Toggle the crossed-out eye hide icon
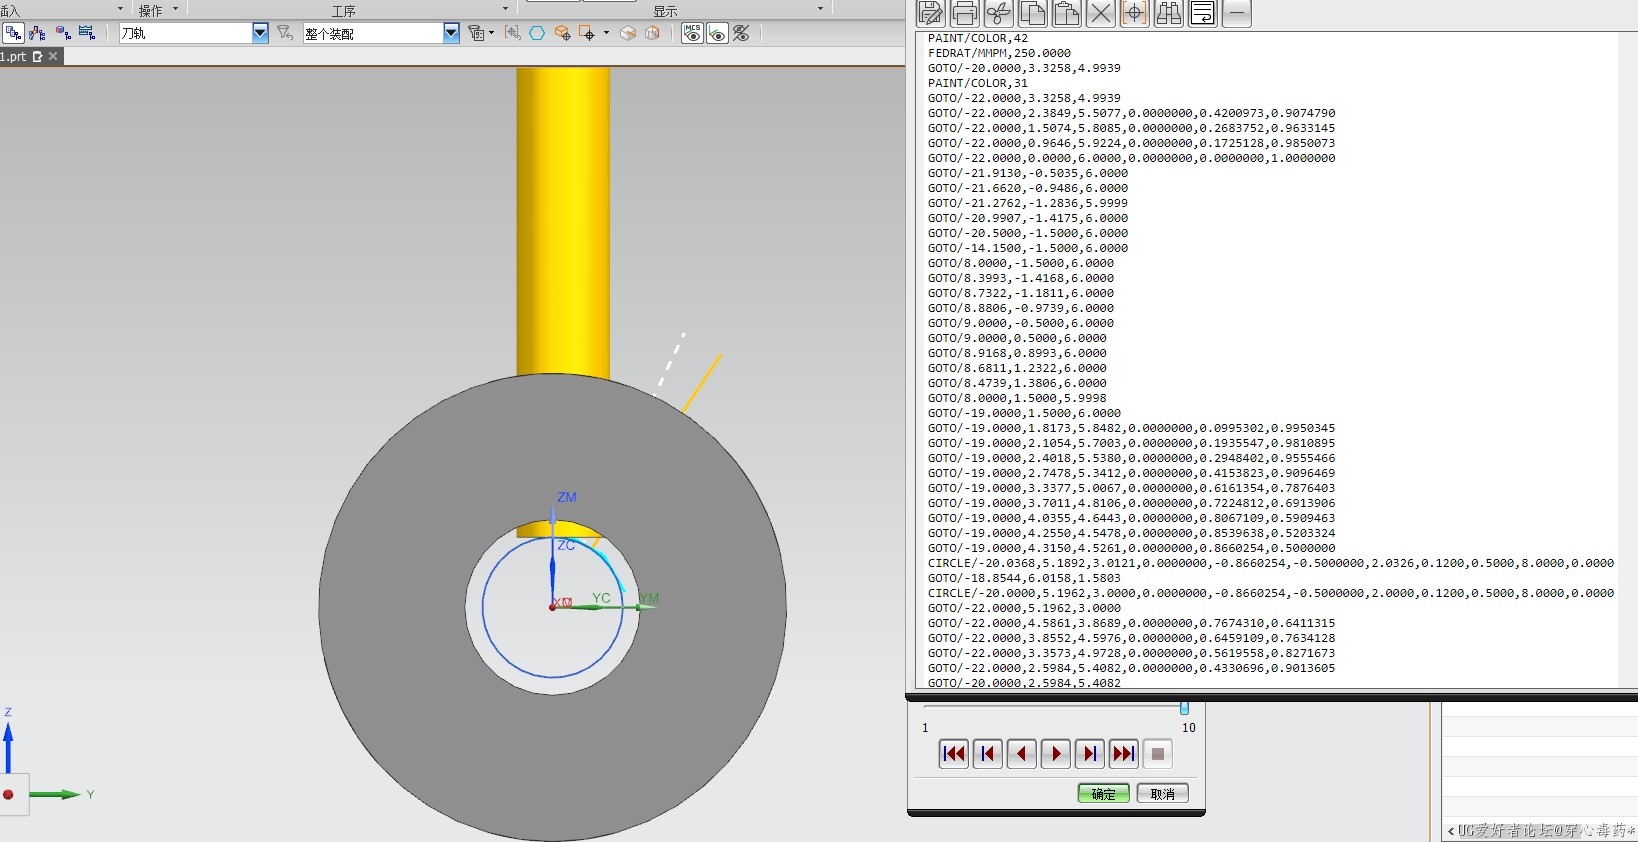 741,33
